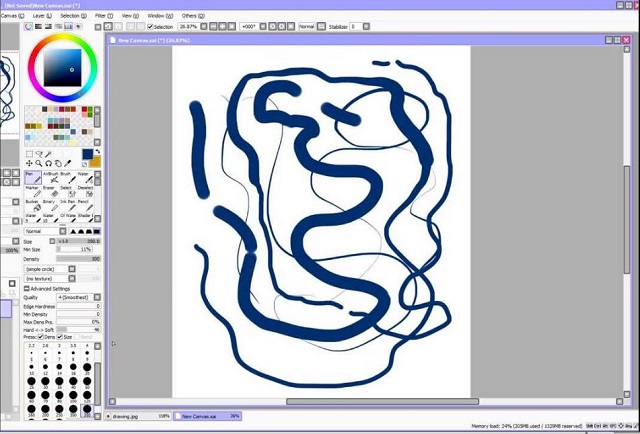The height and width of the screenshot is (434, 640).
Task: Click the dark blue foreground color swatch
Action: 87,155
